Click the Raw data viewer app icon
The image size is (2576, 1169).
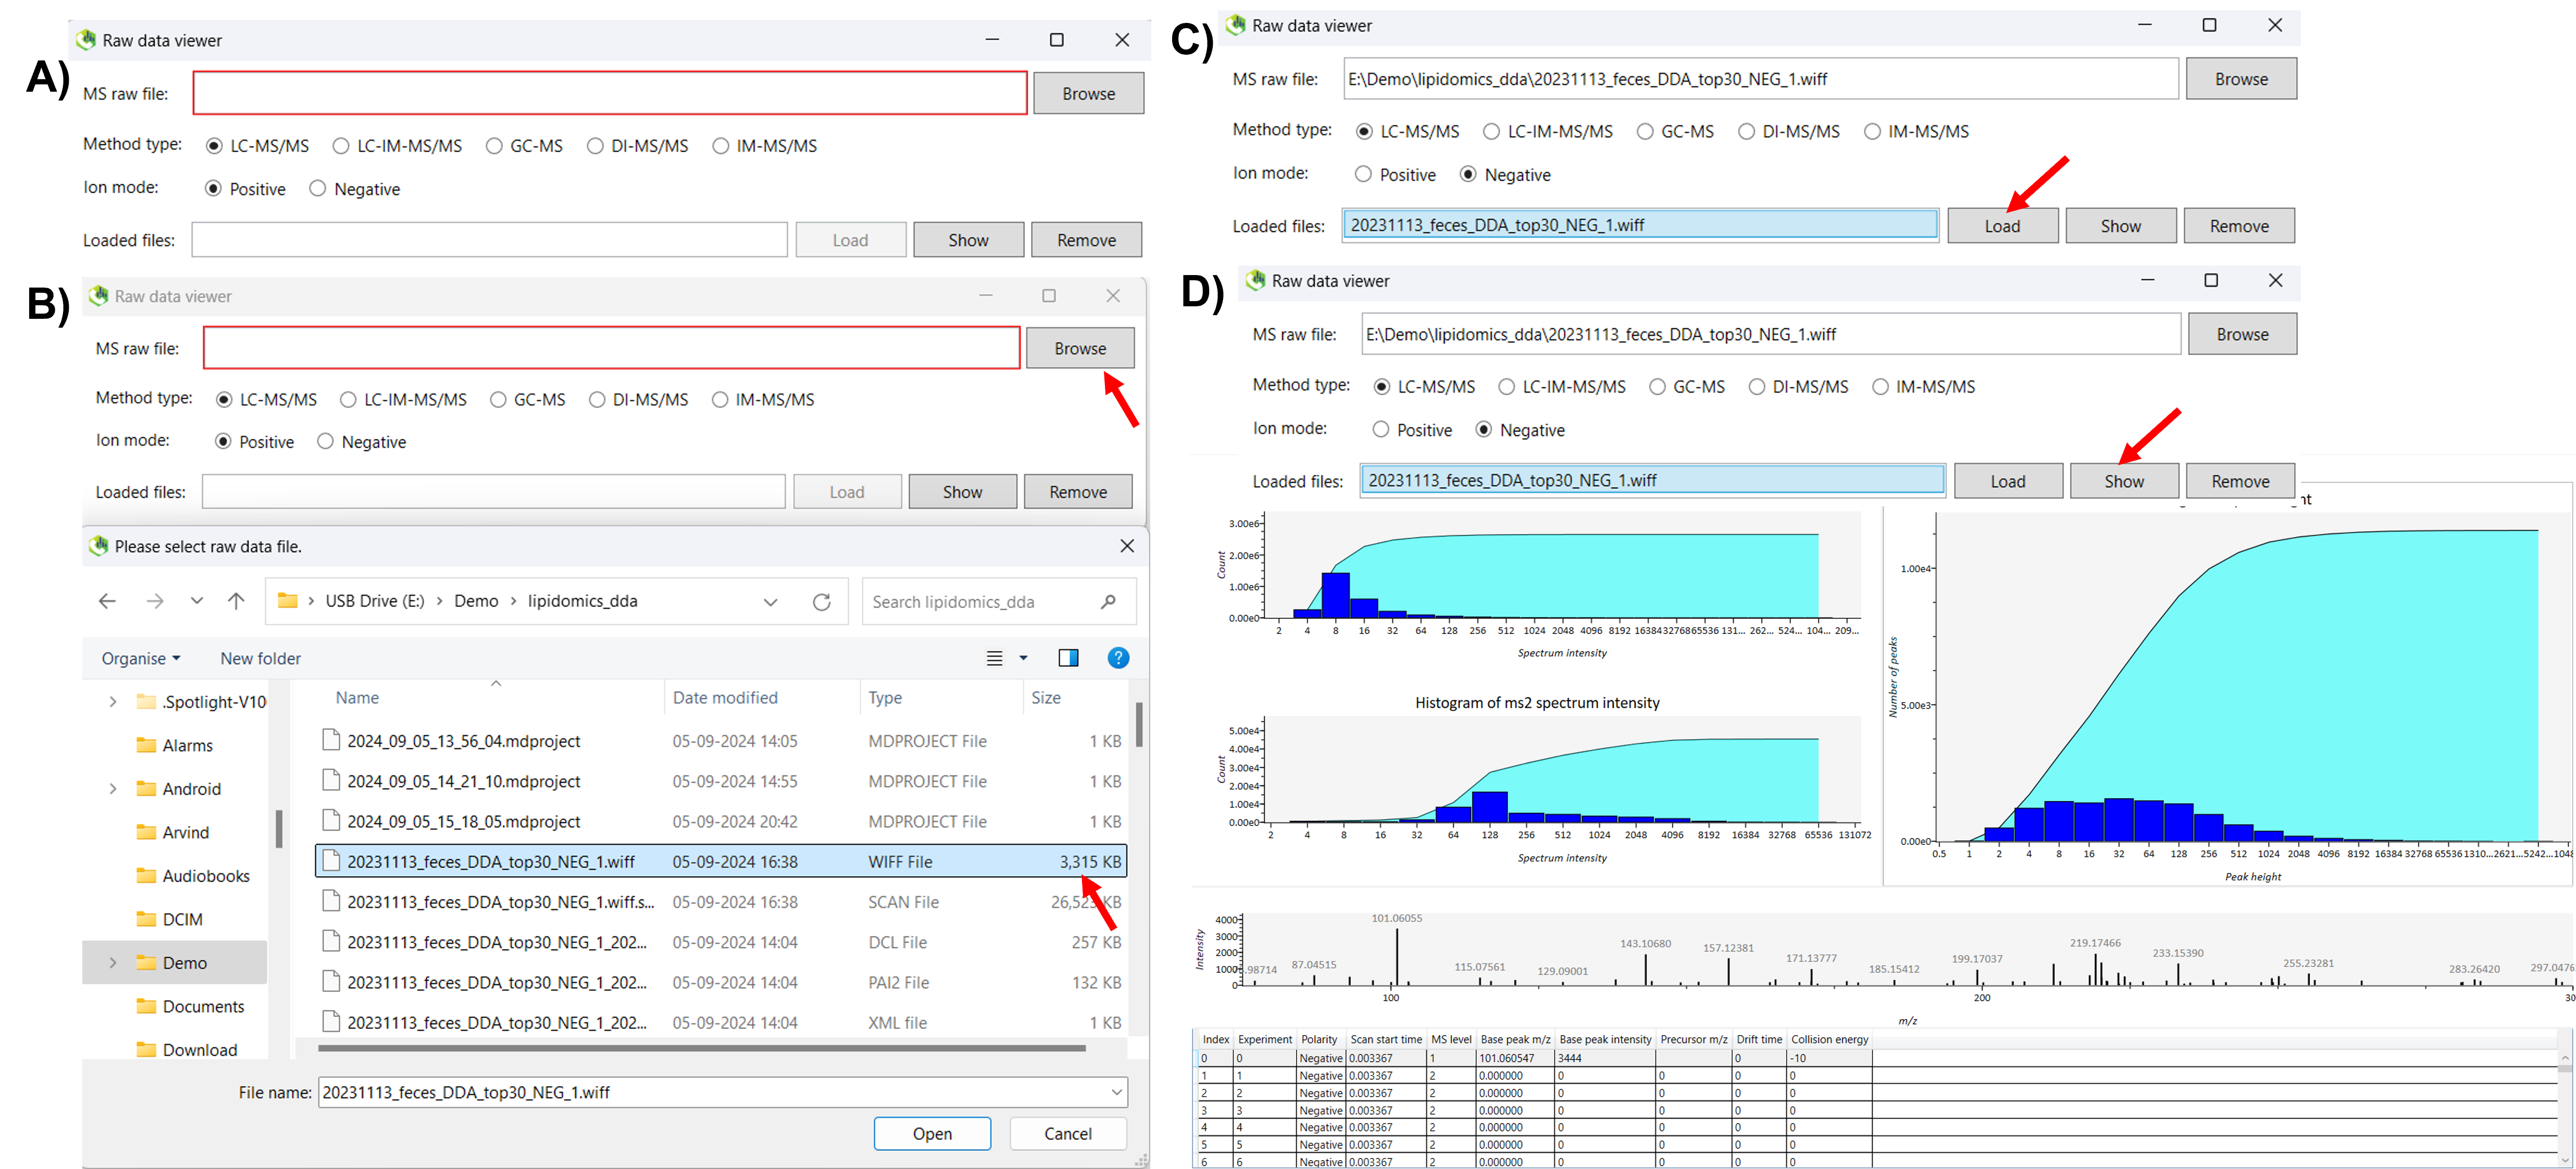85,40
